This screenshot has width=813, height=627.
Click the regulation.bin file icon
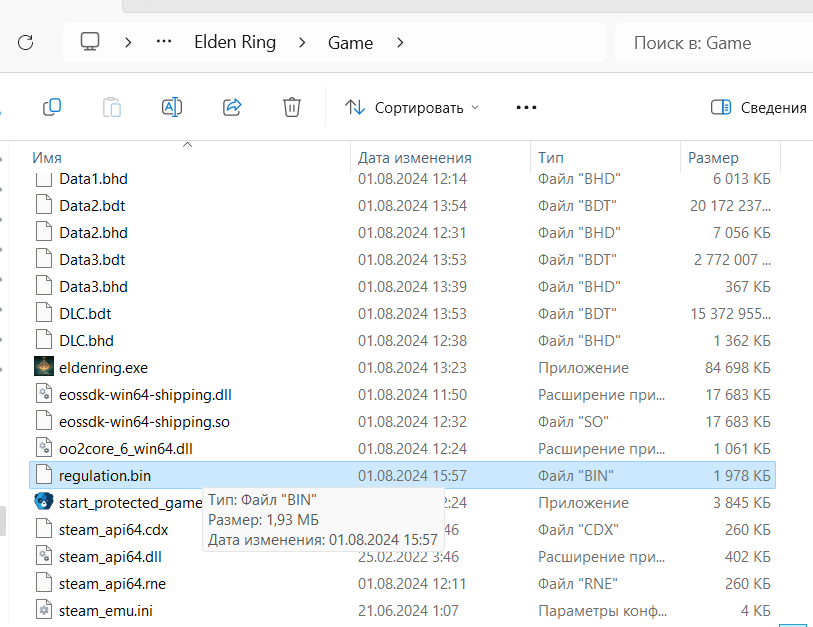(44, 474)
